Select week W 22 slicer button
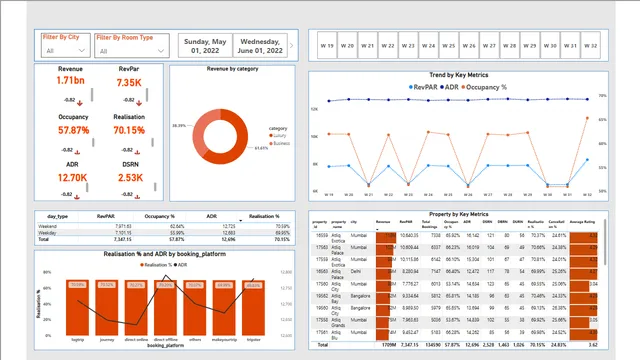The width and height of the screenshot is (640, 360). (388, 45)
